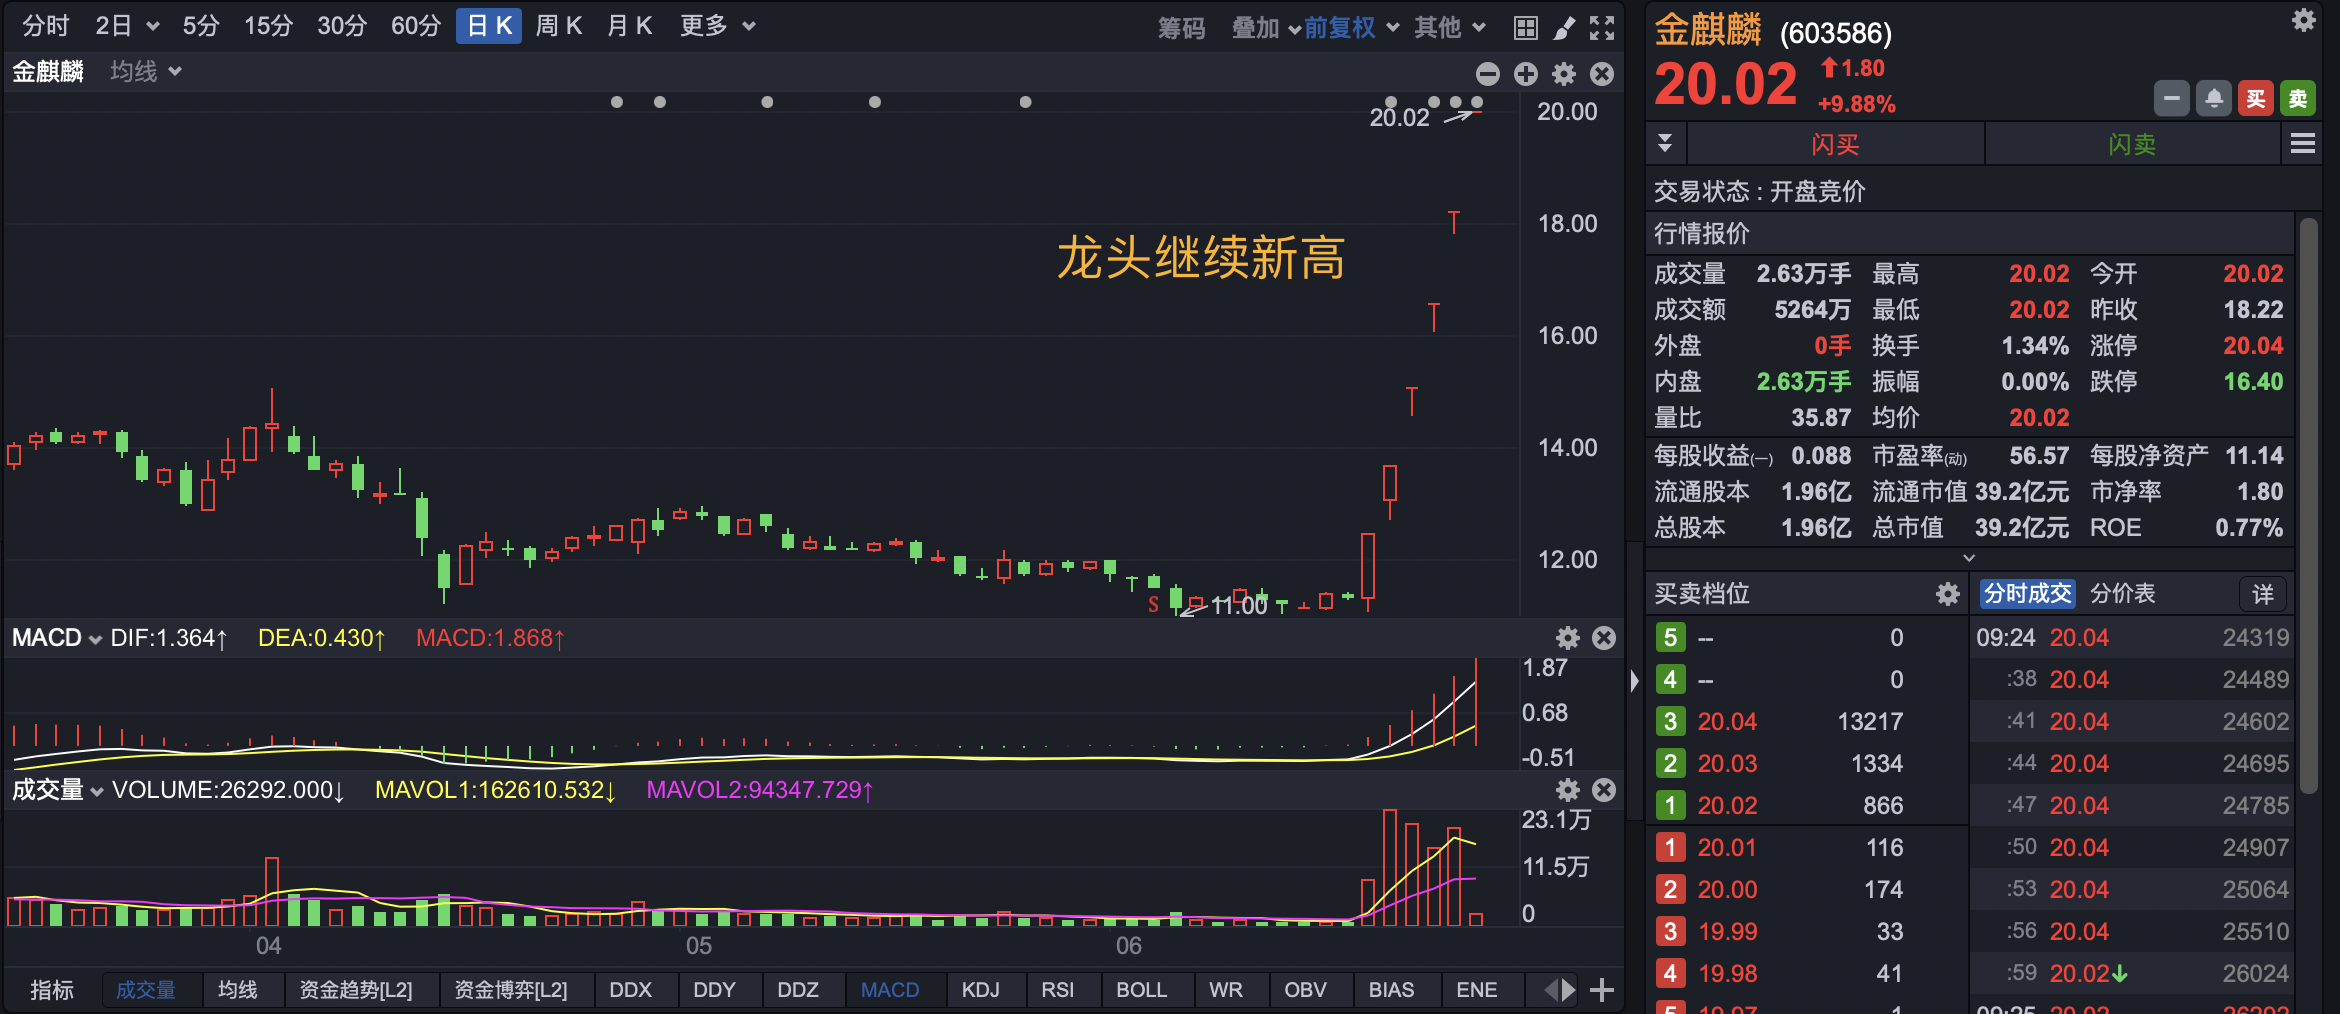The width and height of the screenshot is (2340, 1014).
Task: Select the 周K weekly candlestick tab
Action: coord(558,26)
